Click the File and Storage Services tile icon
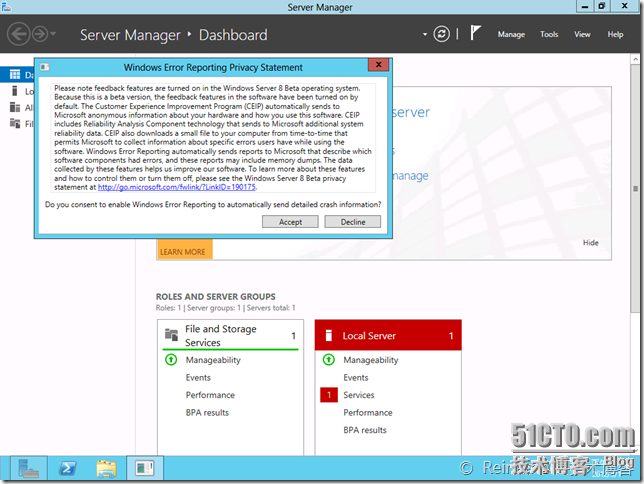The image size is (644, 484). tap(171, 335)
